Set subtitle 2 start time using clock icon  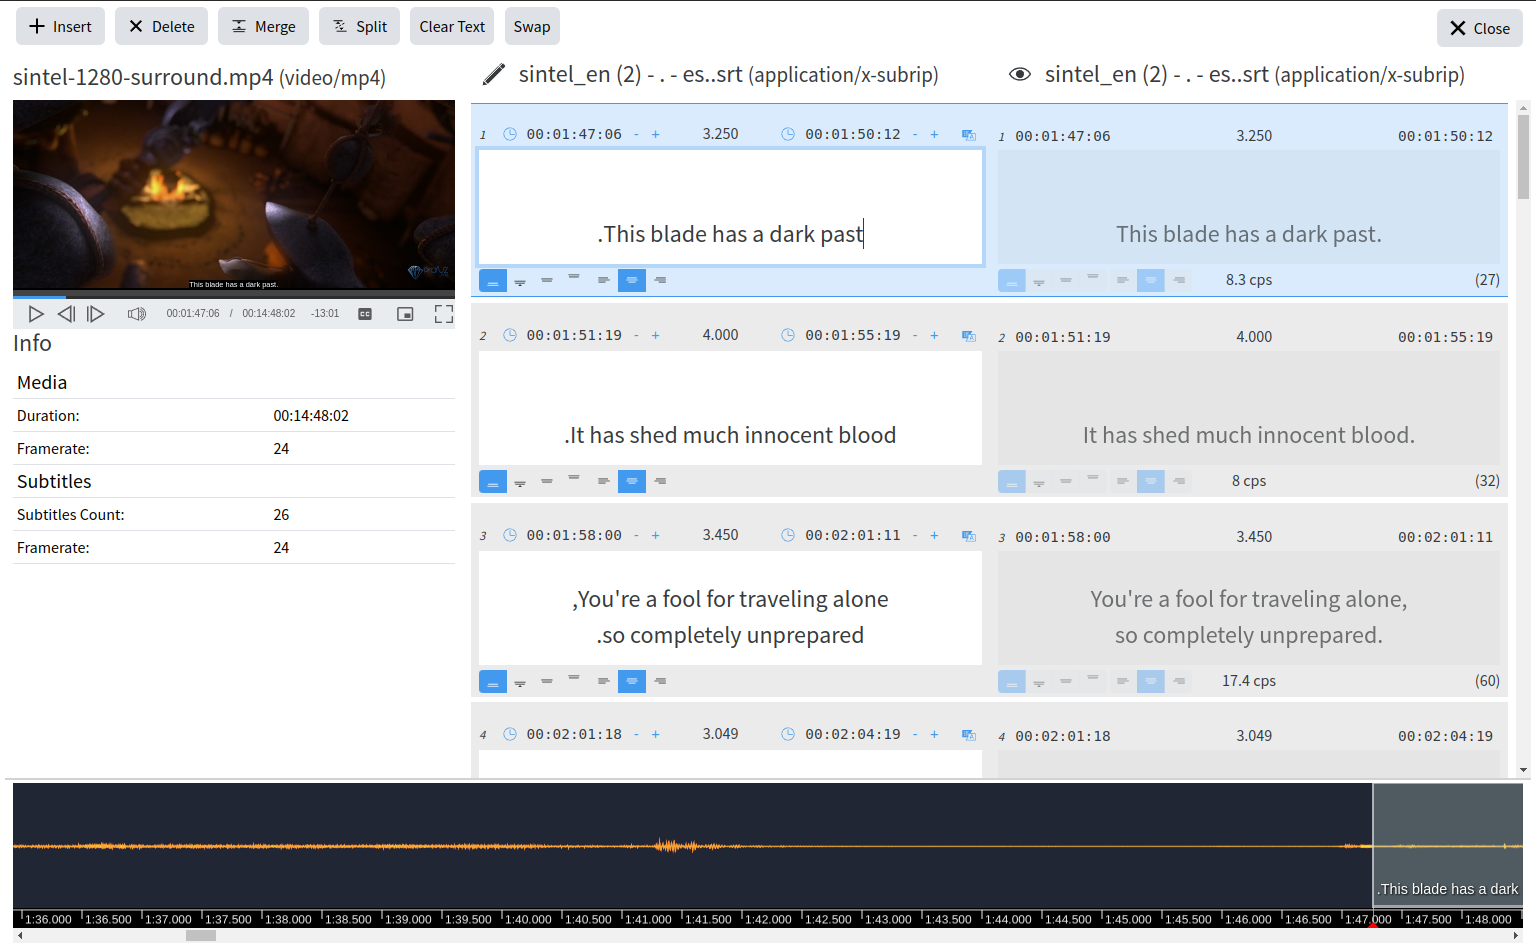(510, 335)
